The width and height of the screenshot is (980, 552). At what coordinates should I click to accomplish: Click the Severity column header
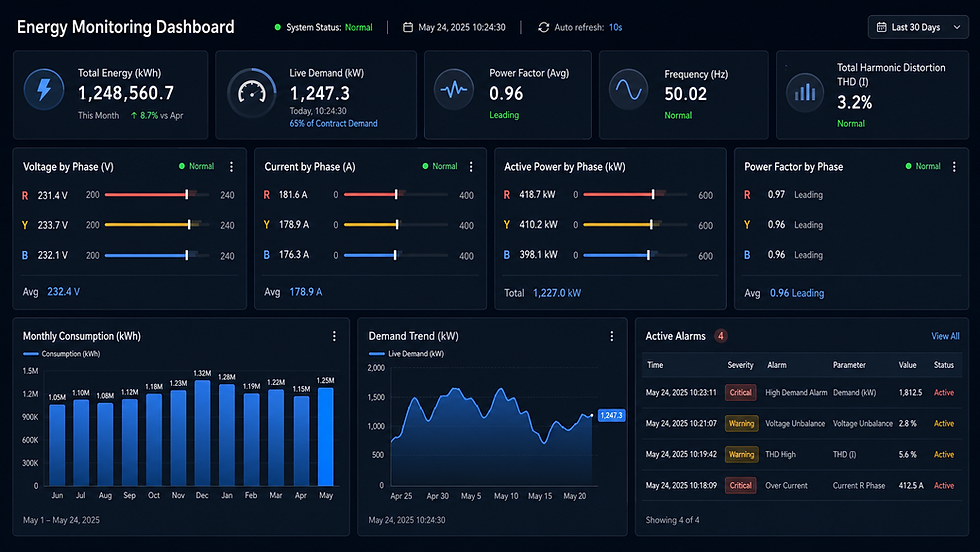pyautogui.click(x=741, y=365)
